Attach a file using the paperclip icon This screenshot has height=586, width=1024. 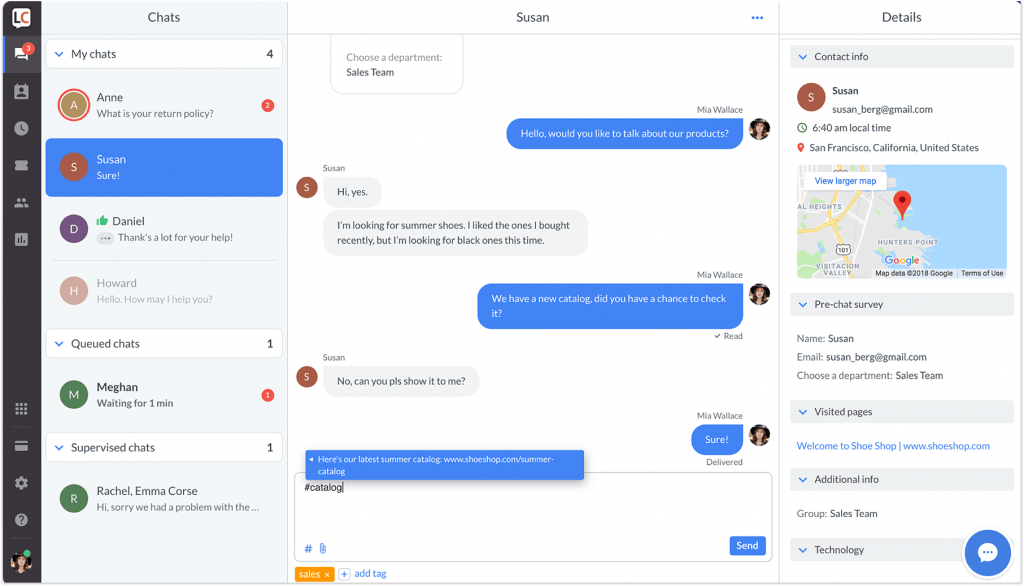click(321, 548)
